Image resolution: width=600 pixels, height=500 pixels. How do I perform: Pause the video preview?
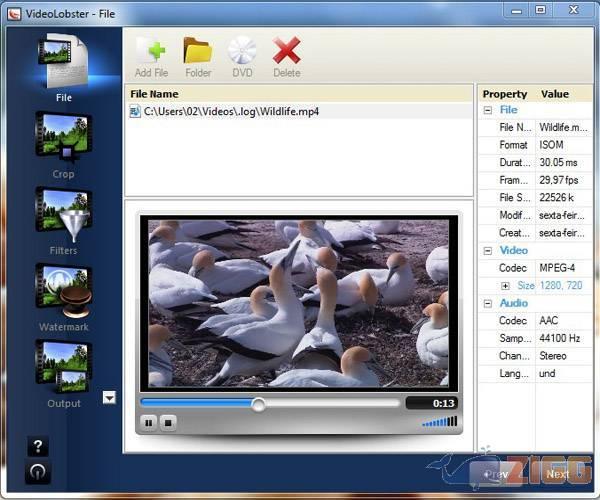(148, 423)
